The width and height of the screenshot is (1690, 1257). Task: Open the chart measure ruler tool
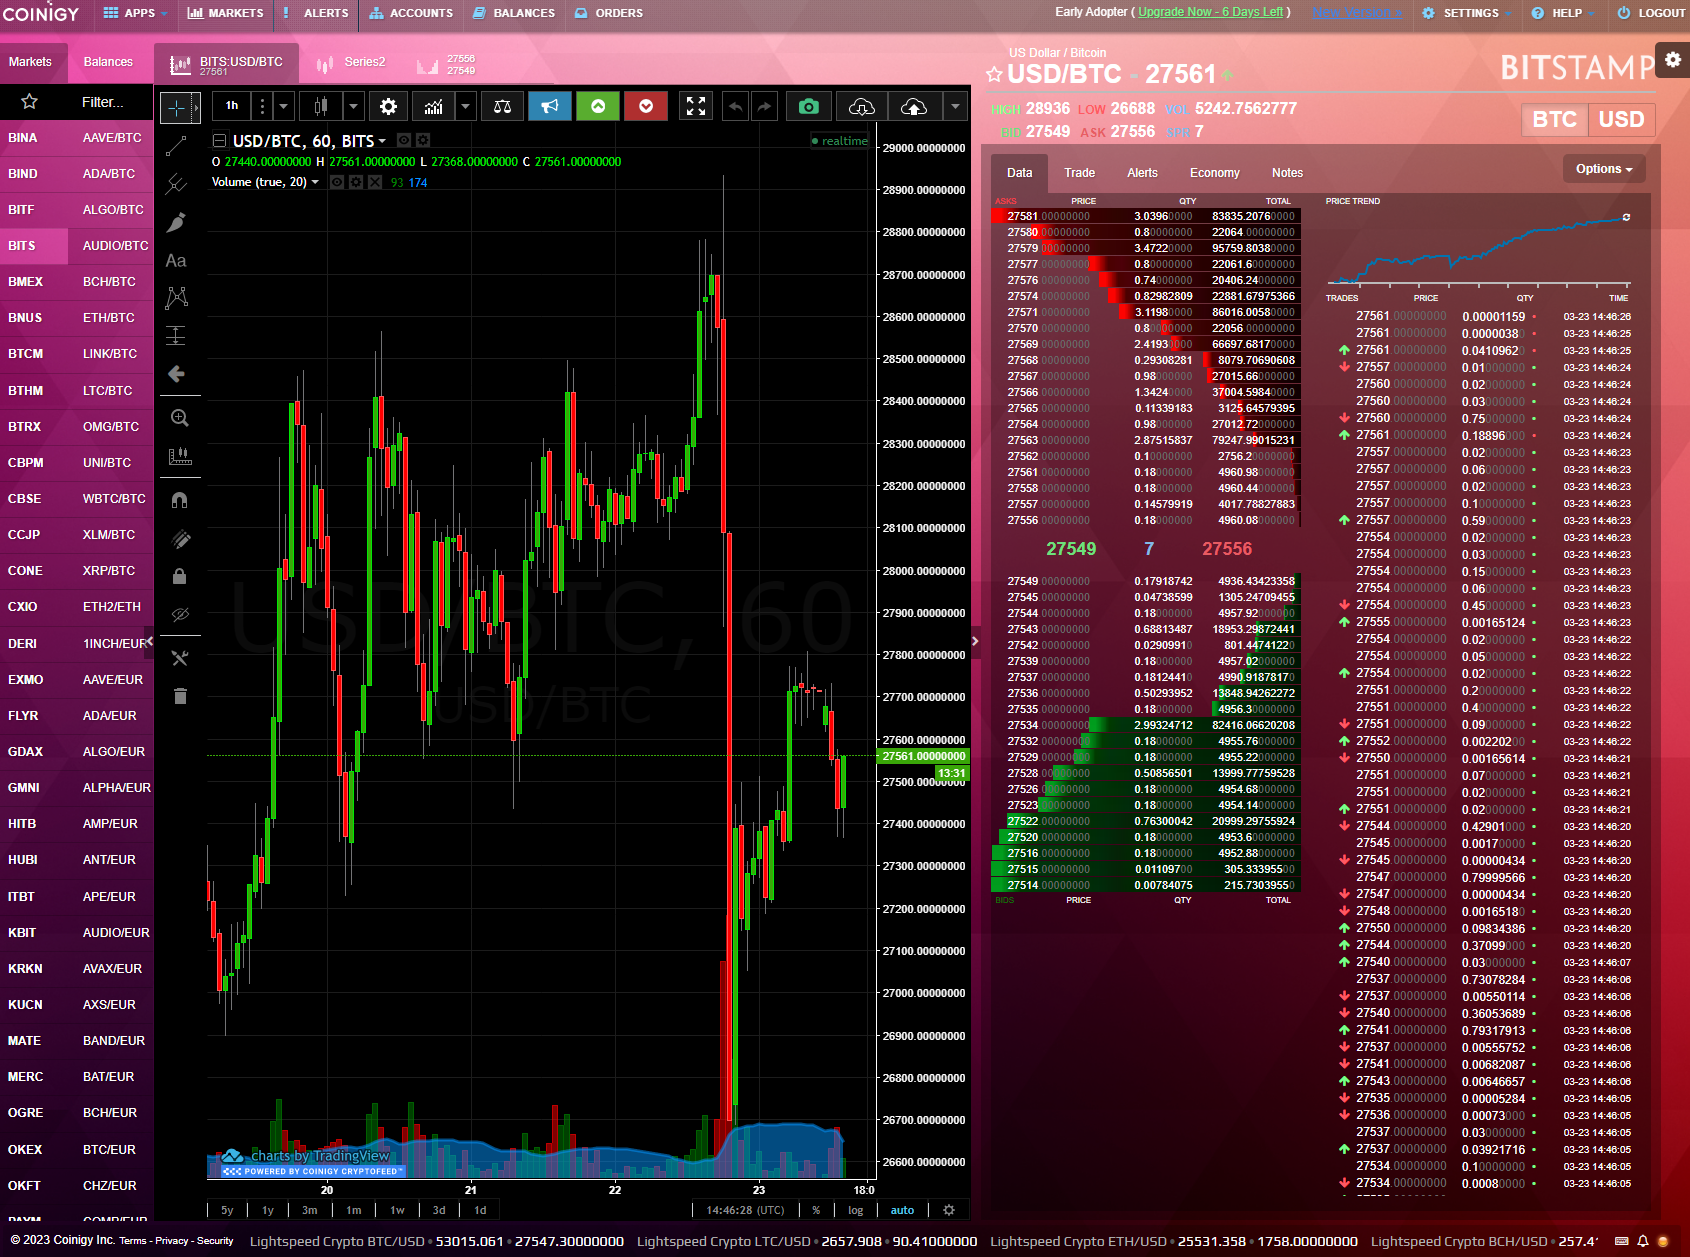point(180,456)
